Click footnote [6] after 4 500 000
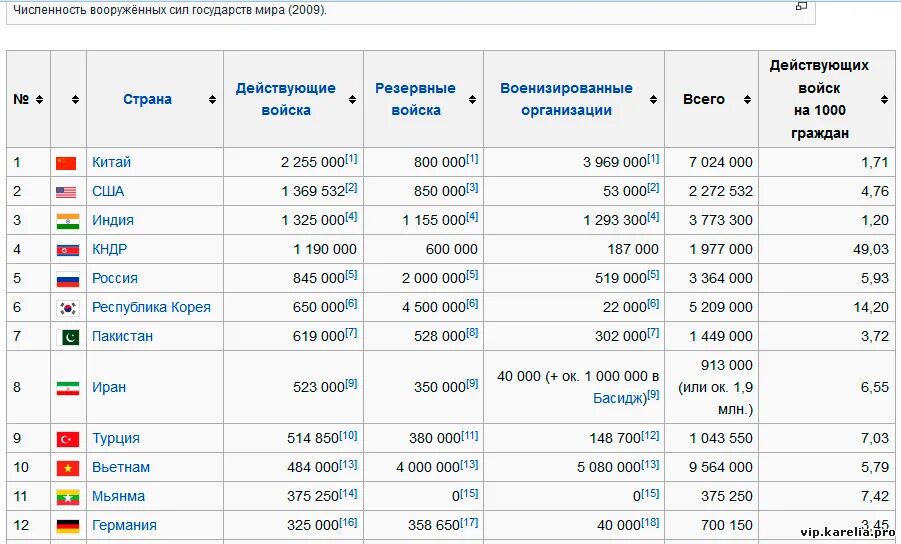This screenshot has width=901, height=544. pos(472,303)
